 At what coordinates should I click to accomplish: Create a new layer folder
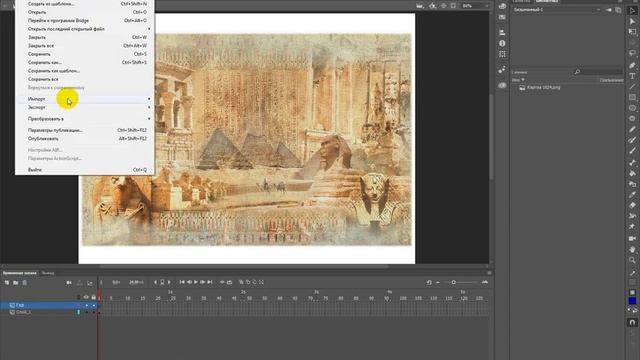(16, 282)
